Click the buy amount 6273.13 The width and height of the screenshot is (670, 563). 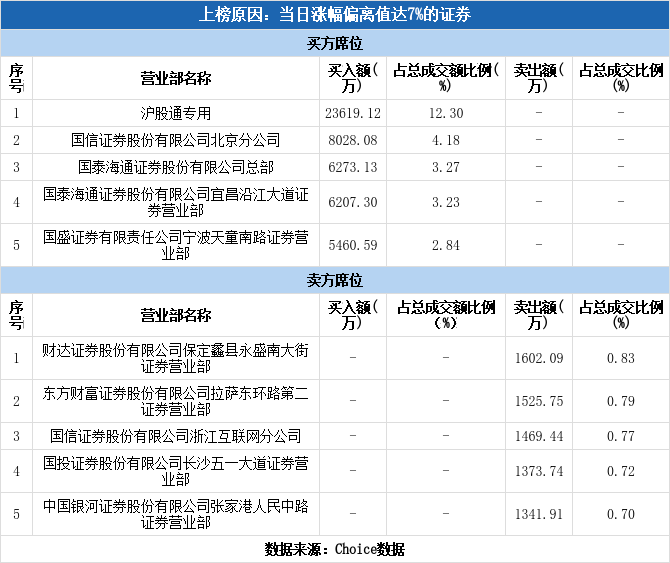353,167
